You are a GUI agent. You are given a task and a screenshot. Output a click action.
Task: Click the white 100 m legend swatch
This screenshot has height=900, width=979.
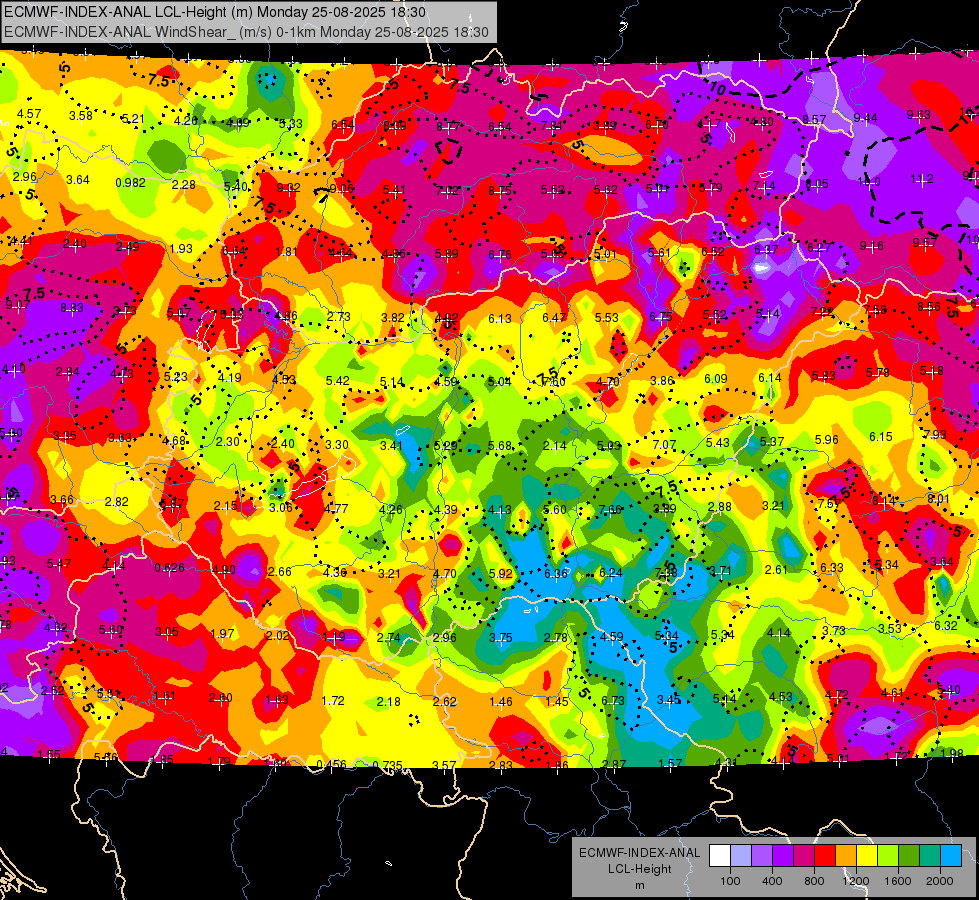click(x=719, y=856)
